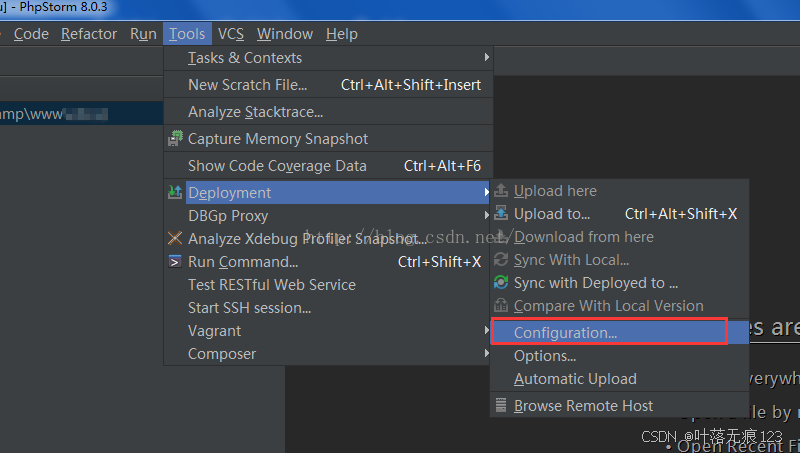Open the Composer submenu

pos(328,354)
